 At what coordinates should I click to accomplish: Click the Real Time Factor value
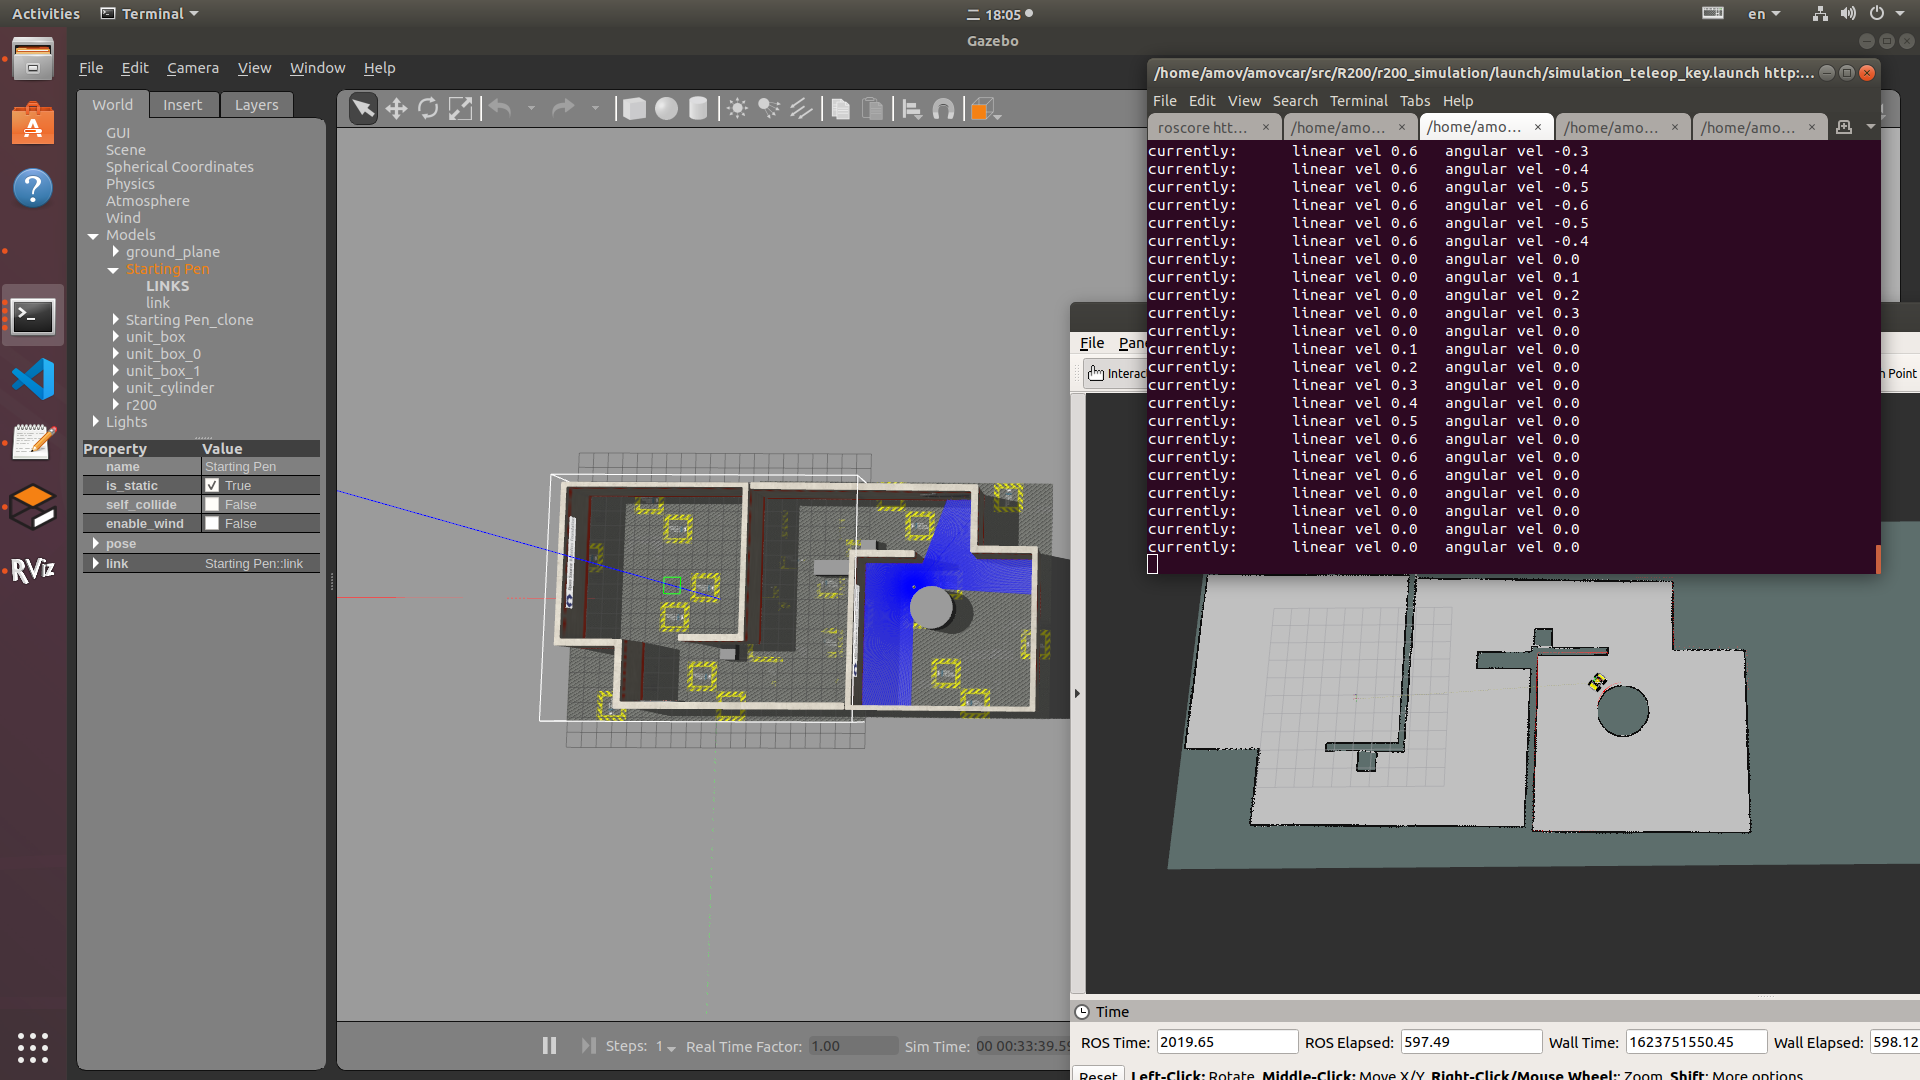pyautogui.click(x=853, y=1046)
